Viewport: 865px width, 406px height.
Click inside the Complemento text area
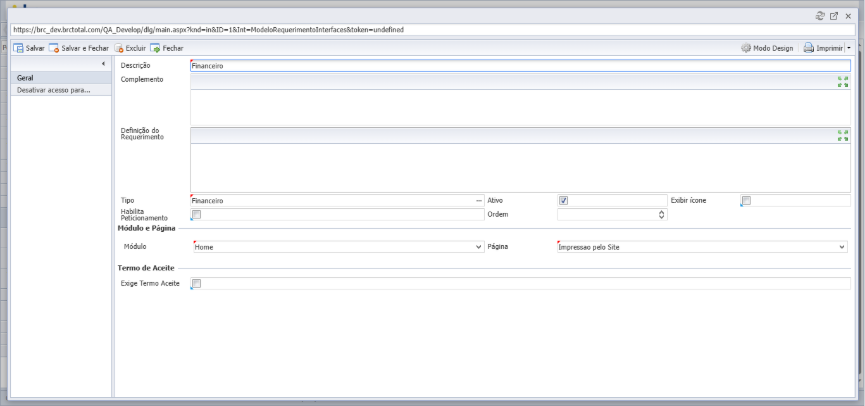[520, 108]
